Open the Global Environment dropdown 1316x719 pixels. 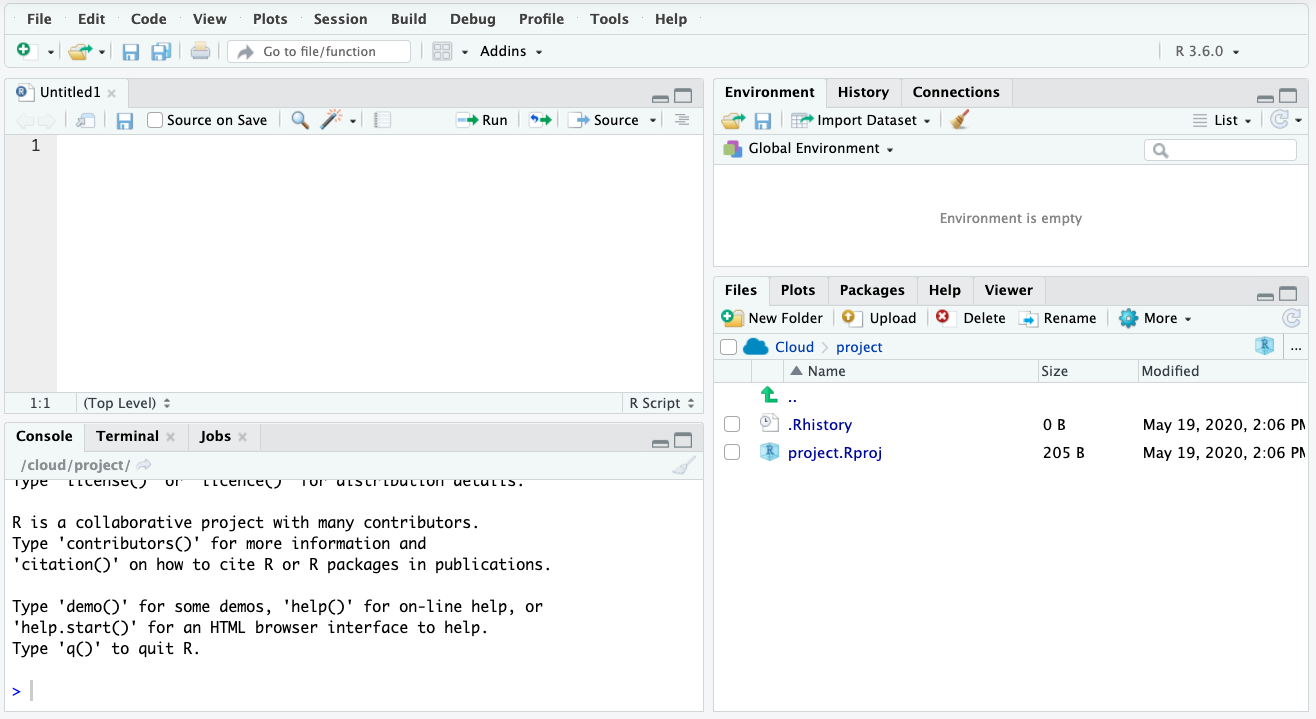point(820,148)
